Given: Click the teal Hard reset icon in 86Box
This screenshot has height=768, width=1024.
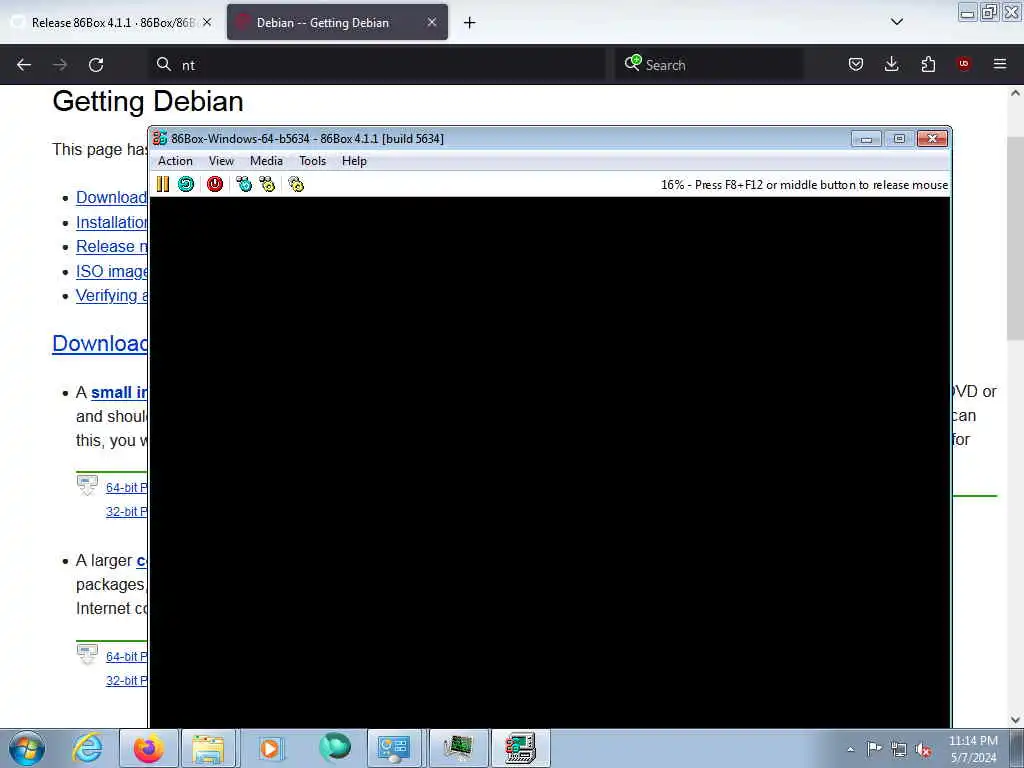Looking at the screenshot, I should coord(186,184).
